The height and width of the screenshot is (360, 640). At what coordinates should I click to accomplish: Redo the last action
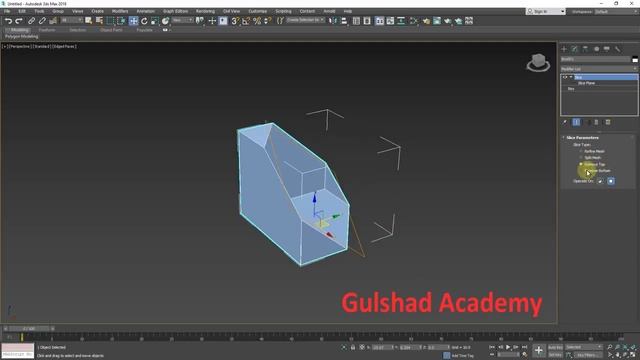coord(19,21)
